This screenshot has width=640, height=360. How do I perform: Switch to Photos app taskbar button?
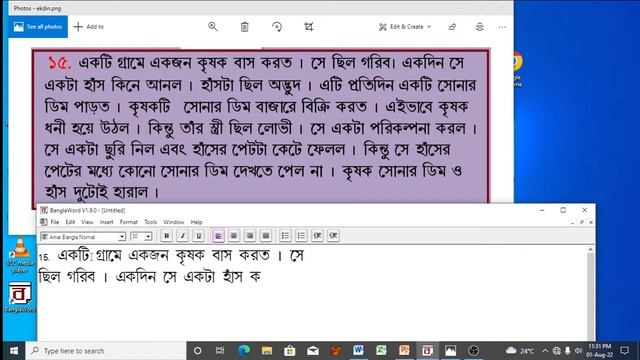pyautogui.click(x=451, y=351)
